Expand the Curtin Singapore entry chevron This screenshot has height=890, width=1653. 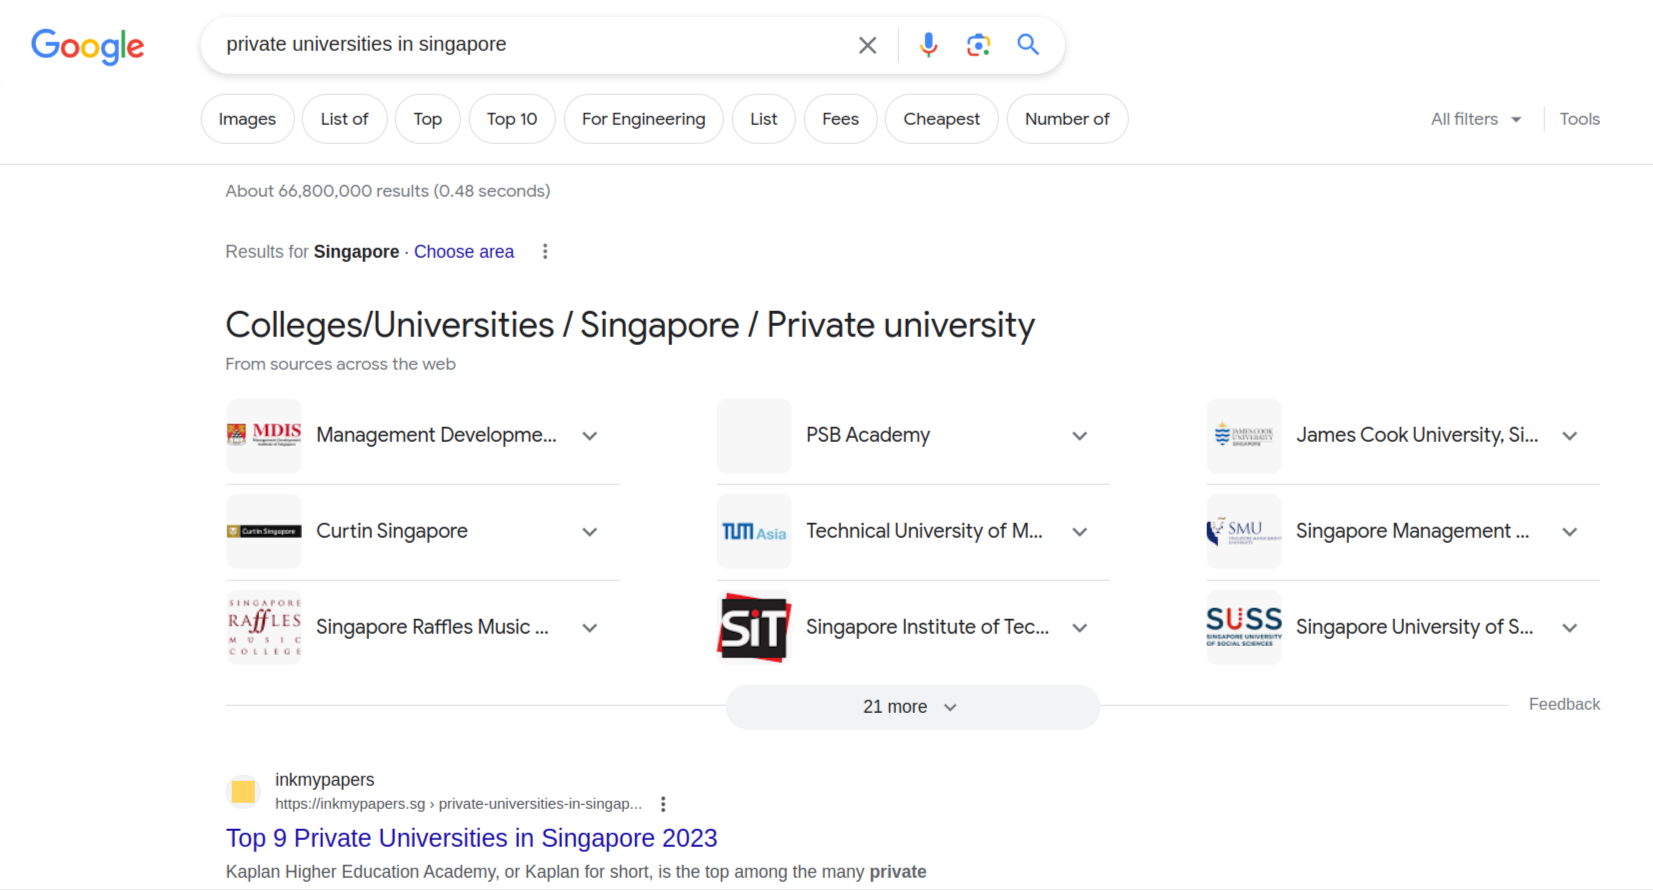(590, 532)
